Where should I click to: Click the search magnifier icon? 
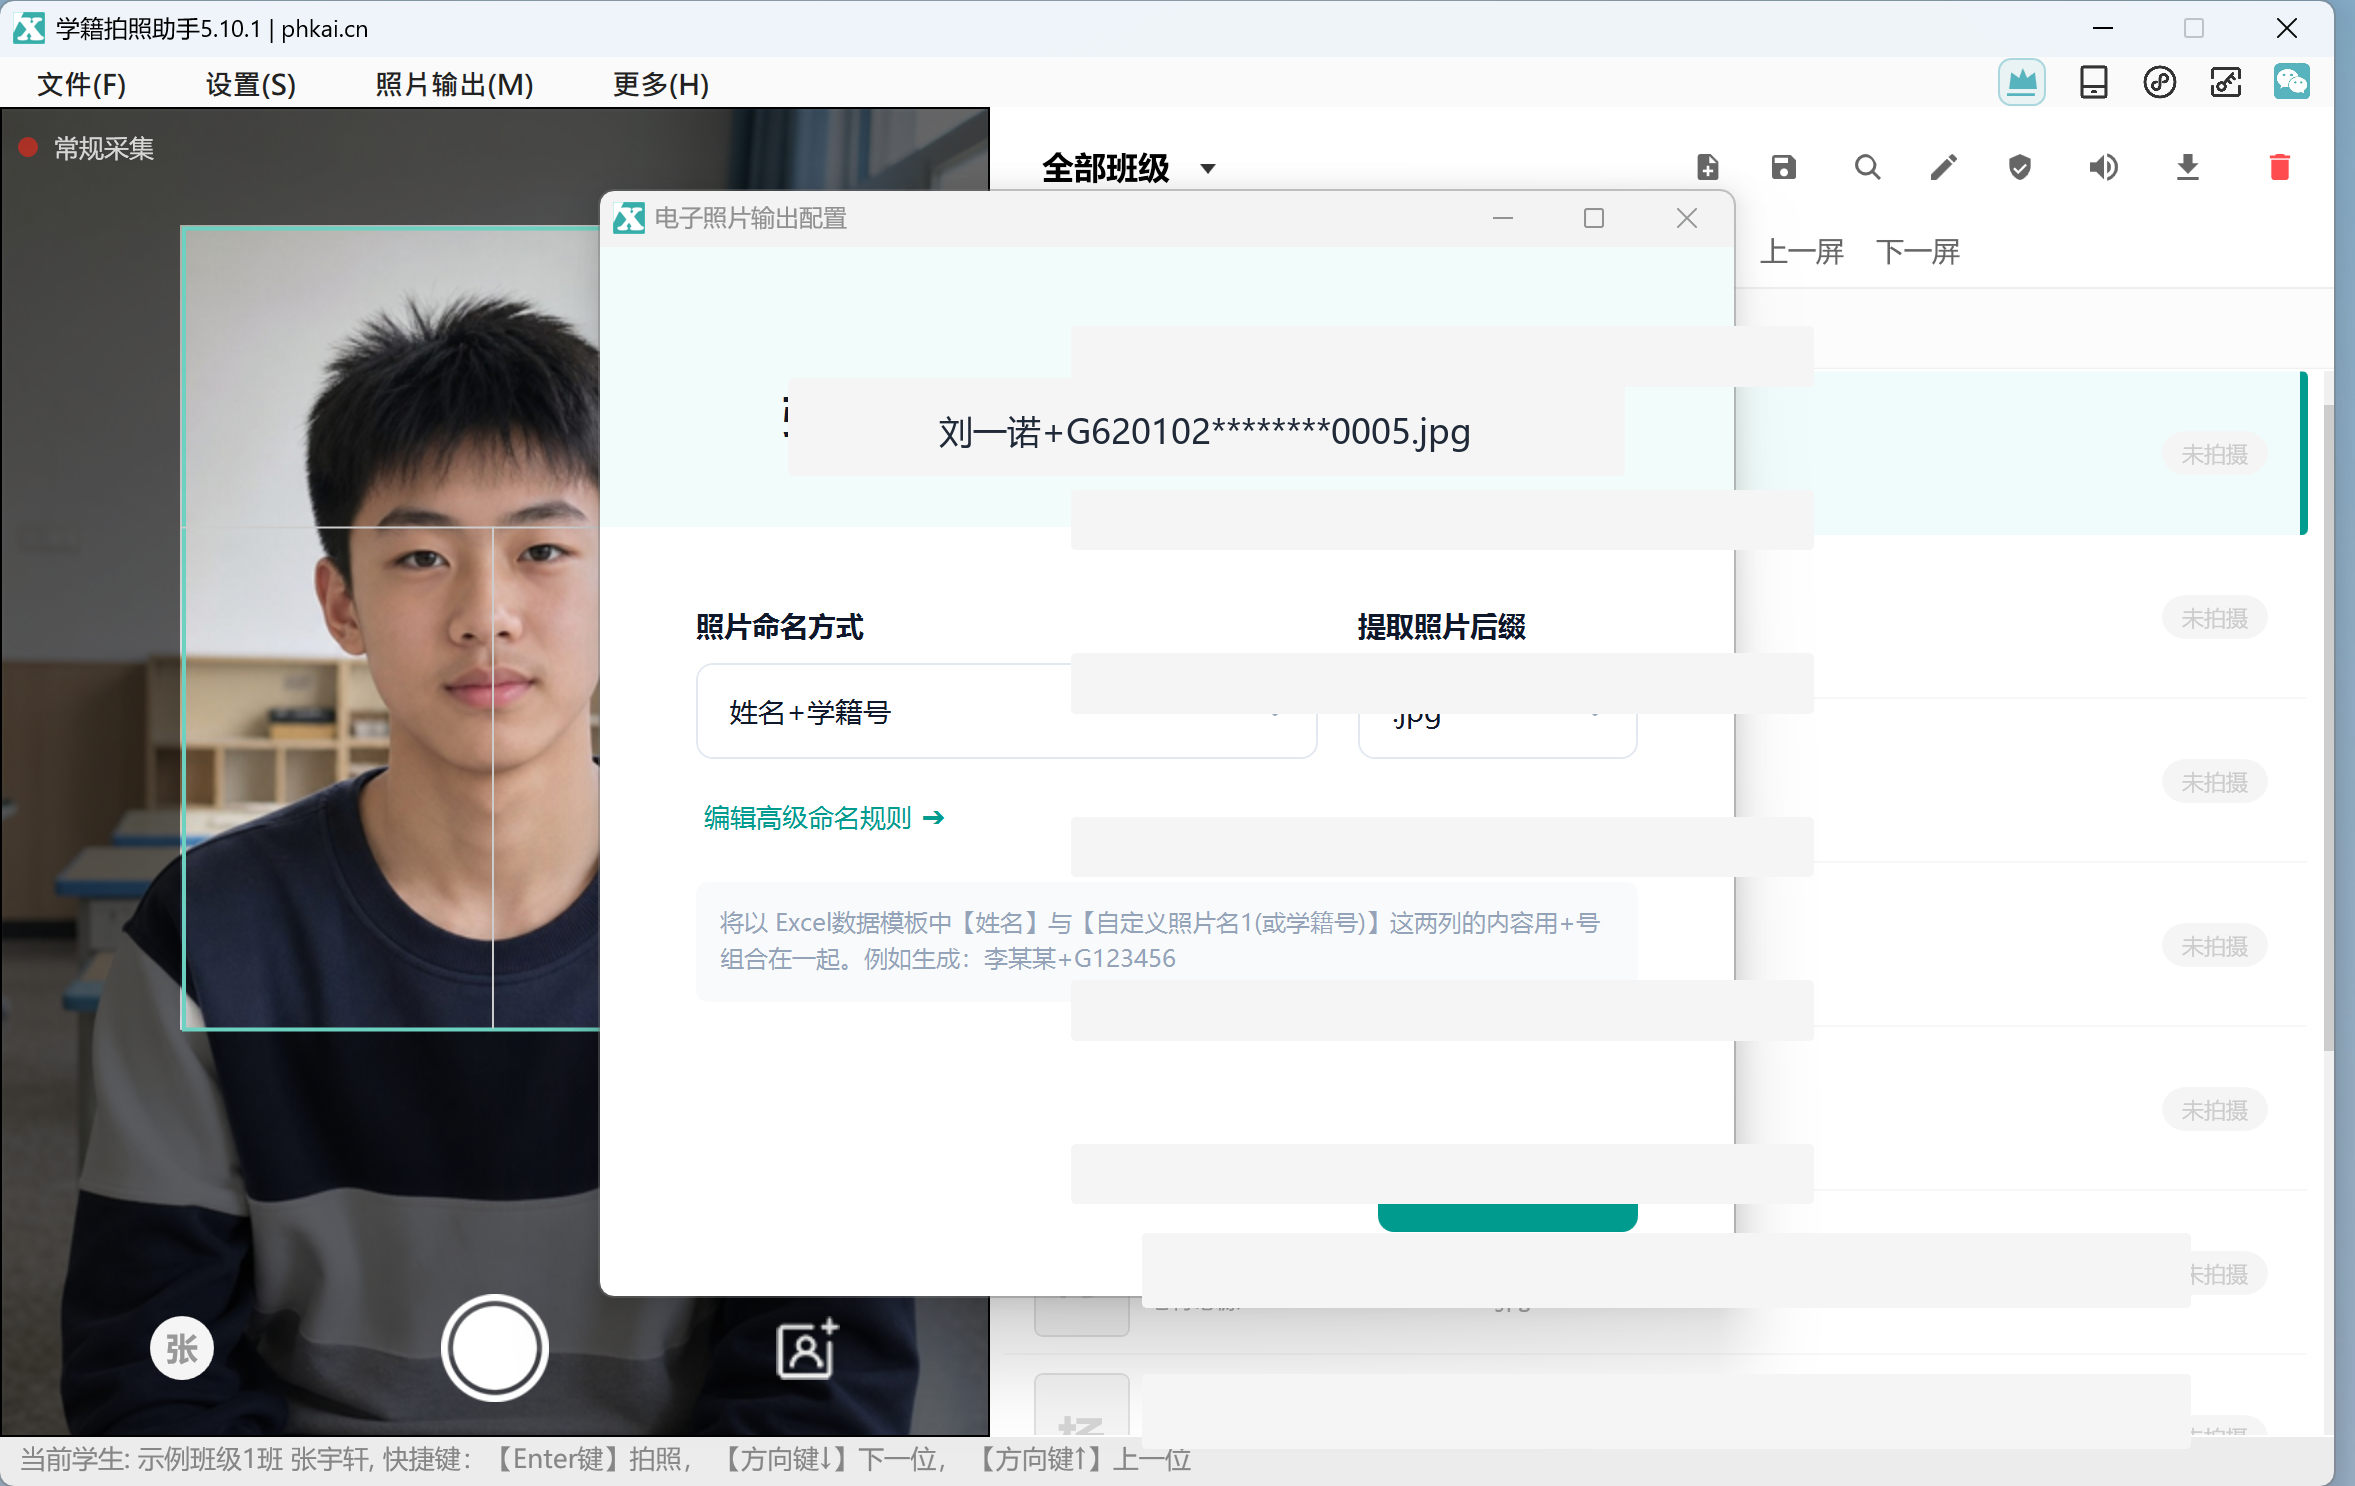point(1867,167)
